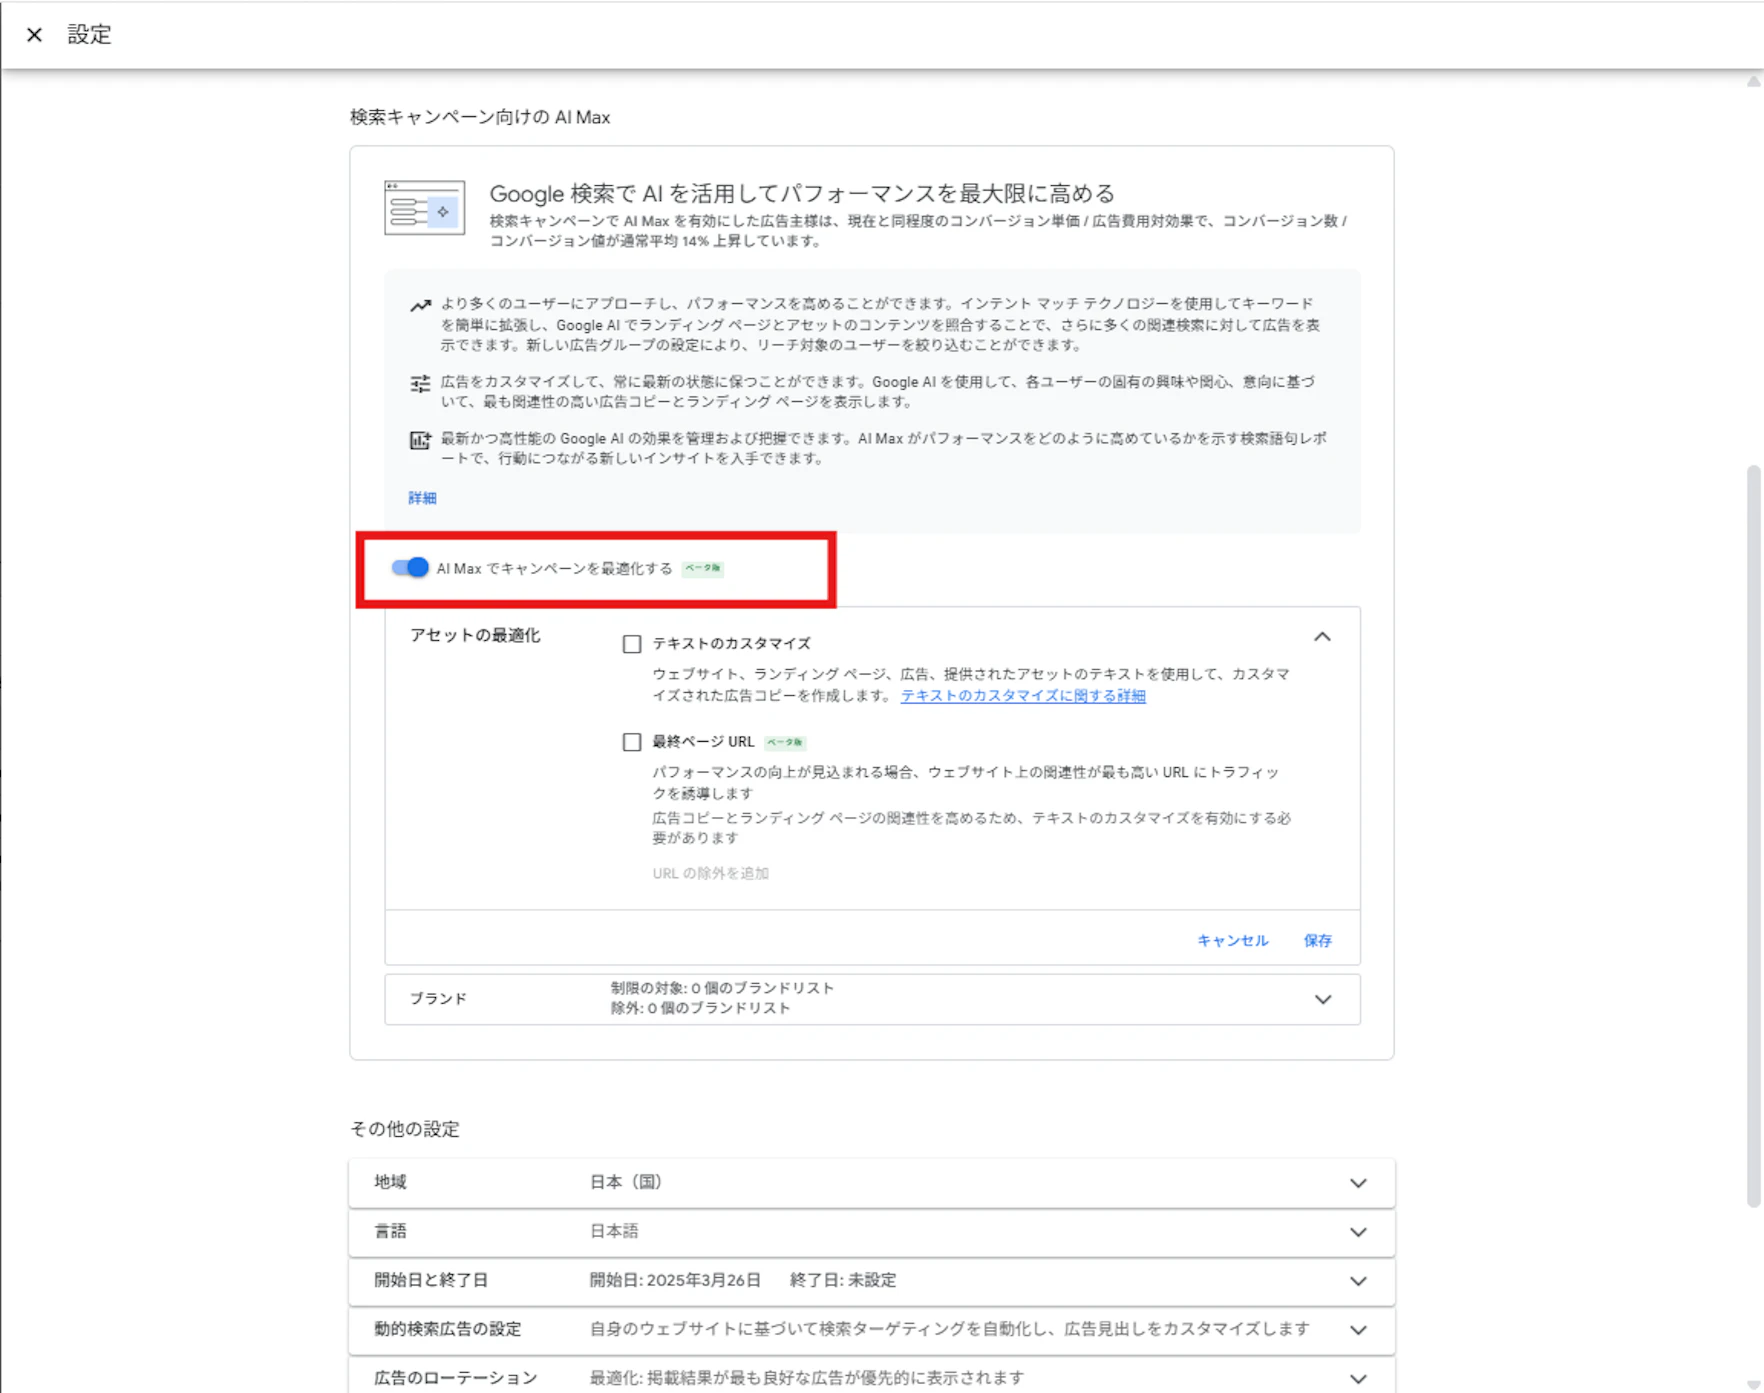
Task: Click the AI Max search illustration icon
Action: [425, 208]
